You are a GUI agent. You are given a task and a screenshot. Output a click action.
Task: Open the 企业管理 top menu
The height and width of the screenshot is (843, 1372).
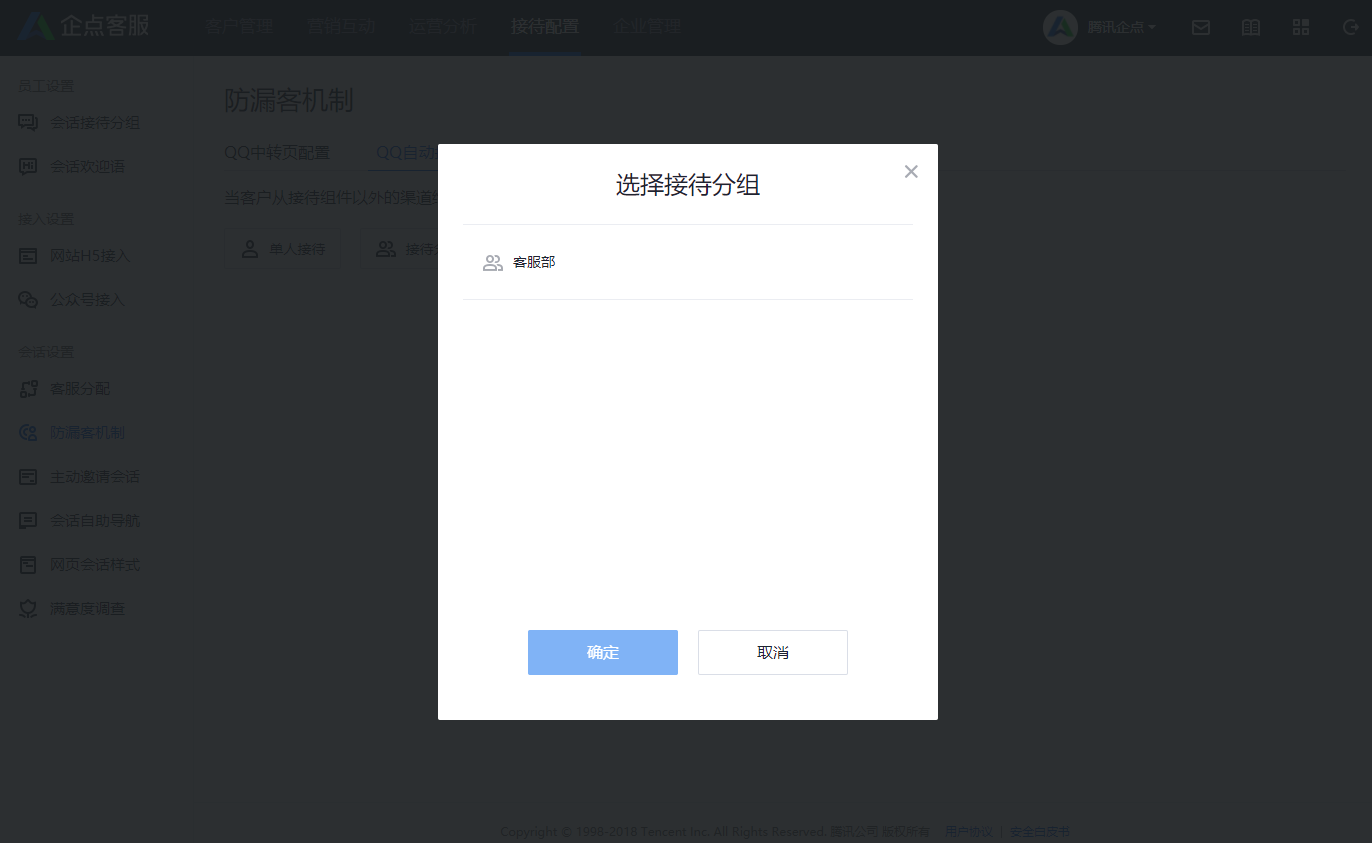coord(647,27)
